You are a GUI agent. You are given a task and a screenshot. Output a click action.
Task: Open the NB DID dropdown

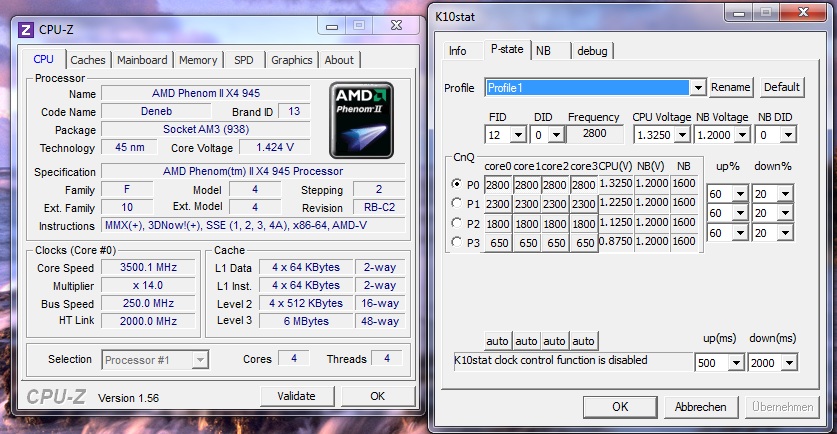(788, 135)
